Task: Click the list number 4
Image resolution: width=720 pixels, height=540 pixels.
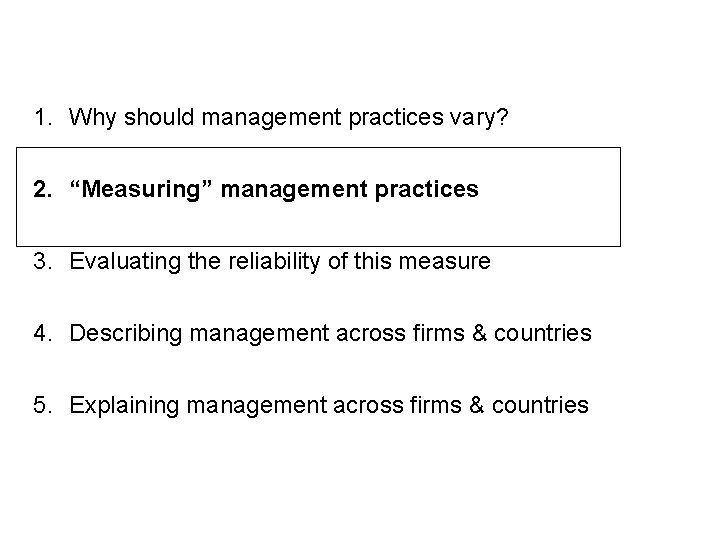Action: point(43,333)
